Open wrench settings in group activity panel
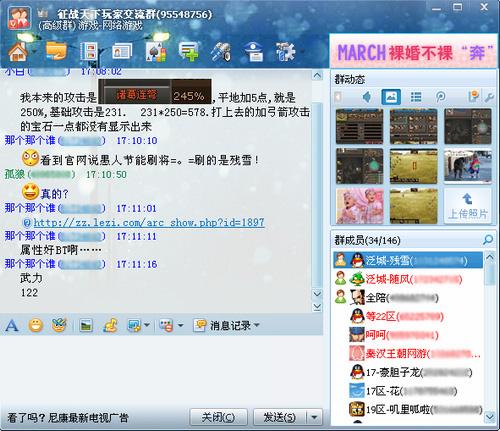This screenshot has height=431, width=500. pos(489,97)
